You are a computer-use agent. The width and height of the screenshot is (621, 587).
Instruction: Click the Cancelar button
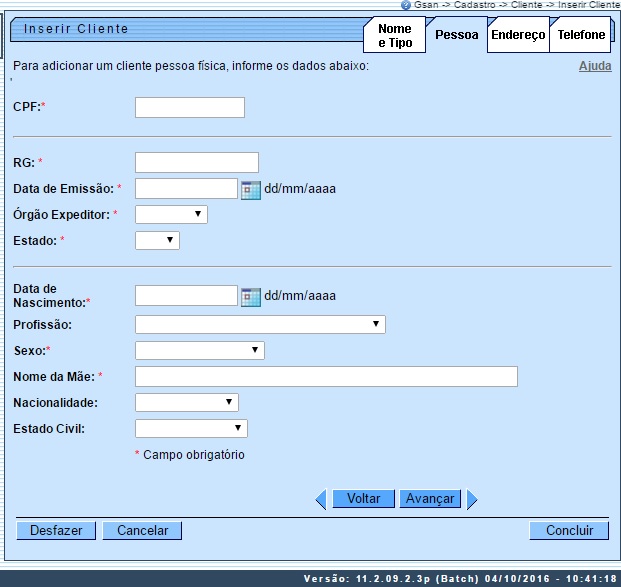(142, 530)
